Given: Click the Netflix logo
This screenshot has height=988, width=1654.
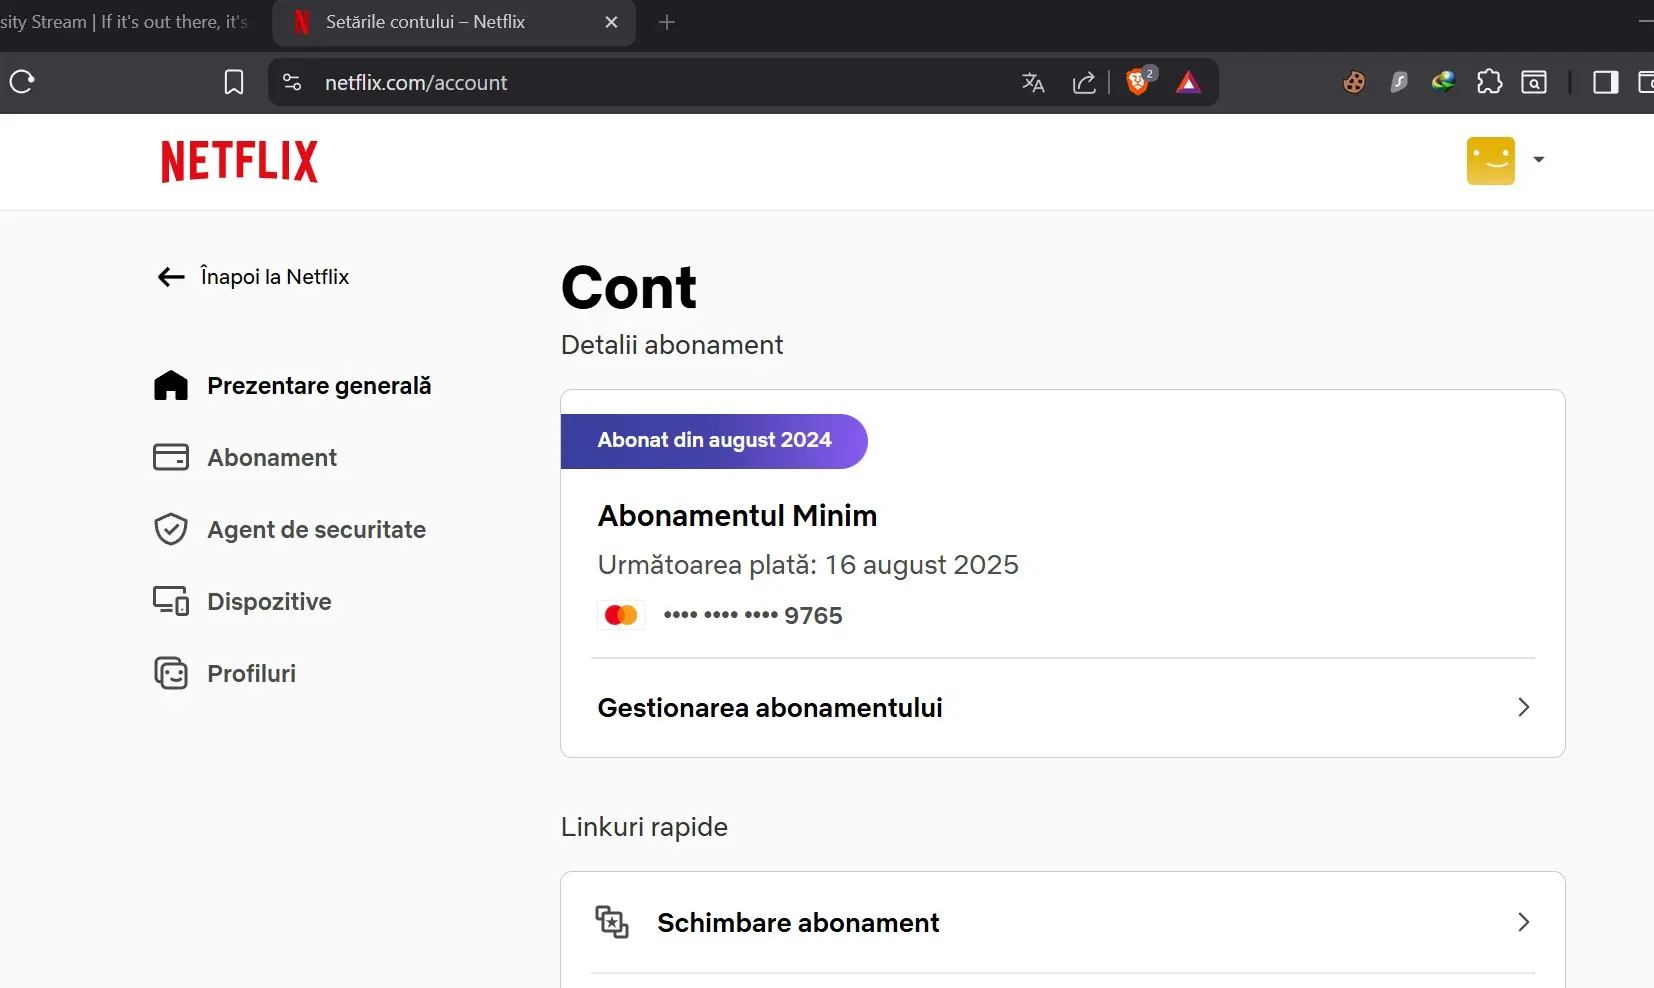Looking at the screenshot, I should [x=239, y=161].
